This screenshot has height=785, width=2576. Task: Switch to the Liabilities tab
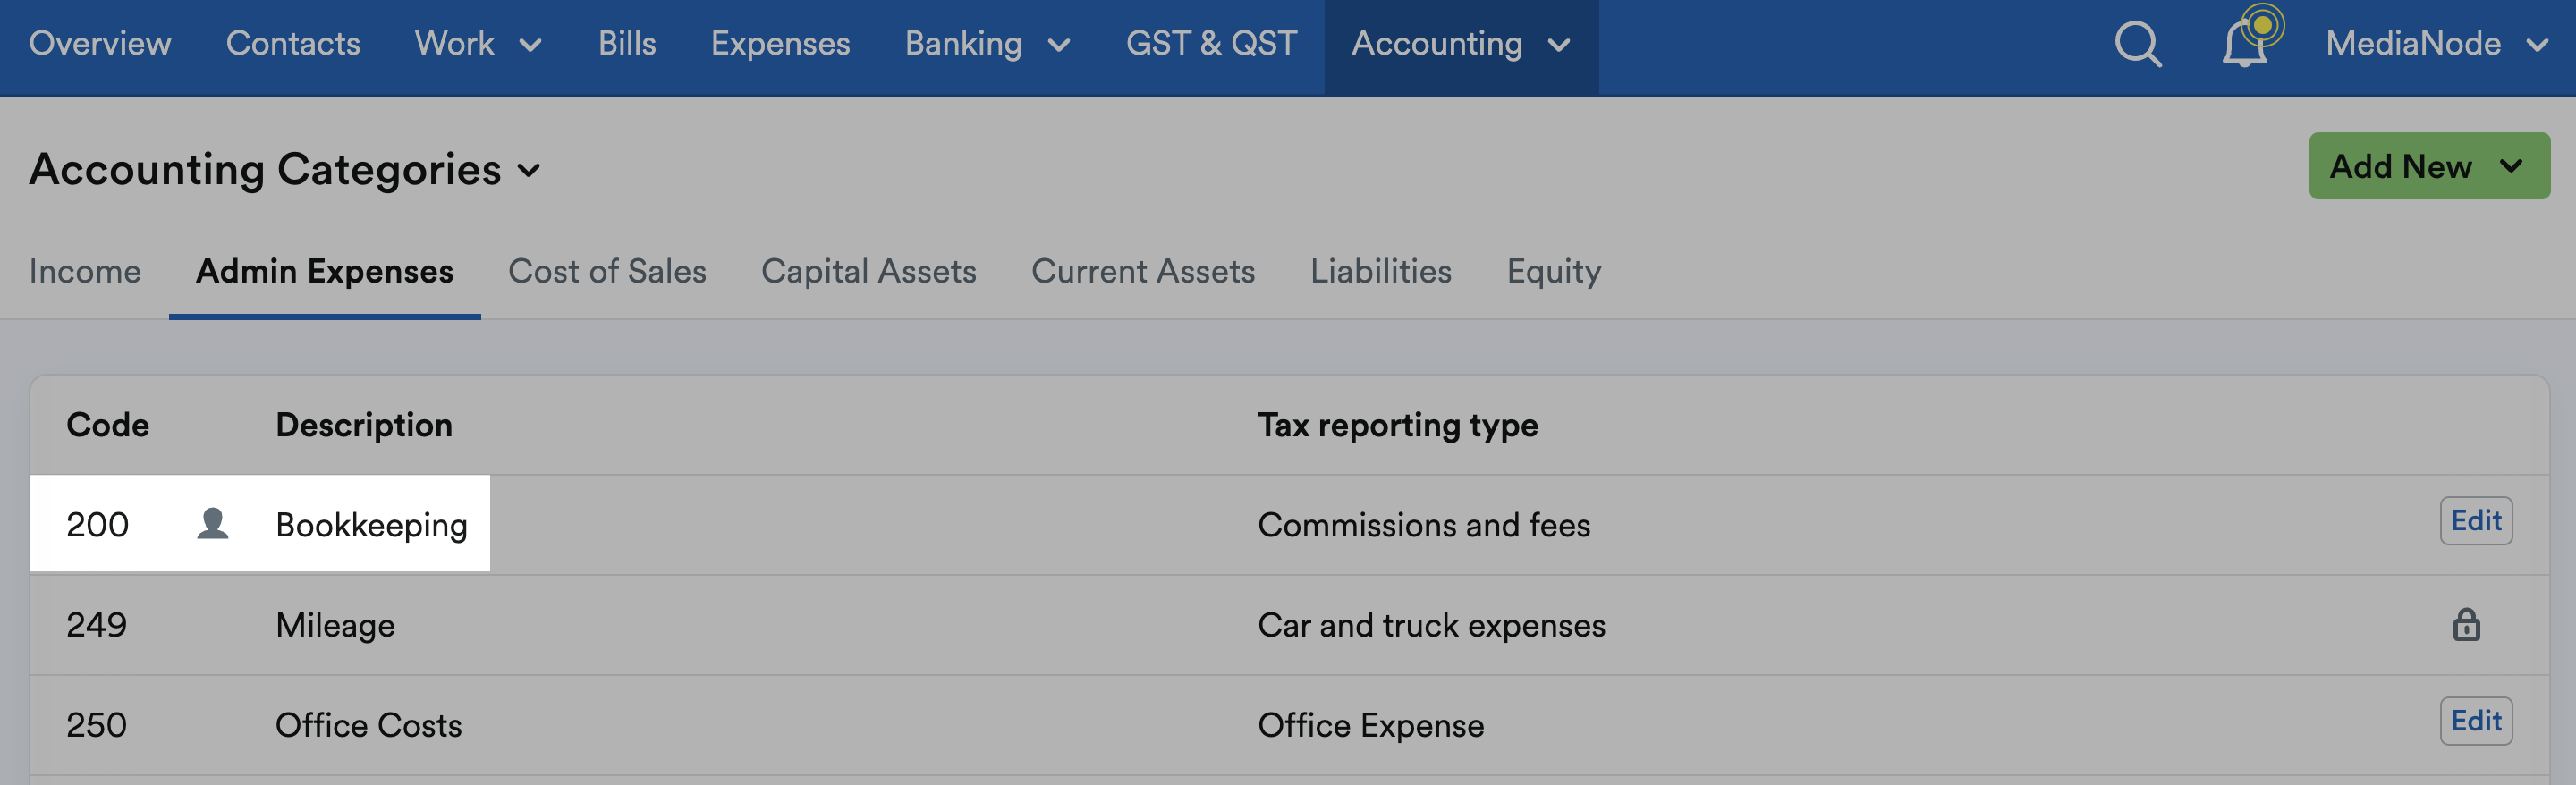point(1380,271)
